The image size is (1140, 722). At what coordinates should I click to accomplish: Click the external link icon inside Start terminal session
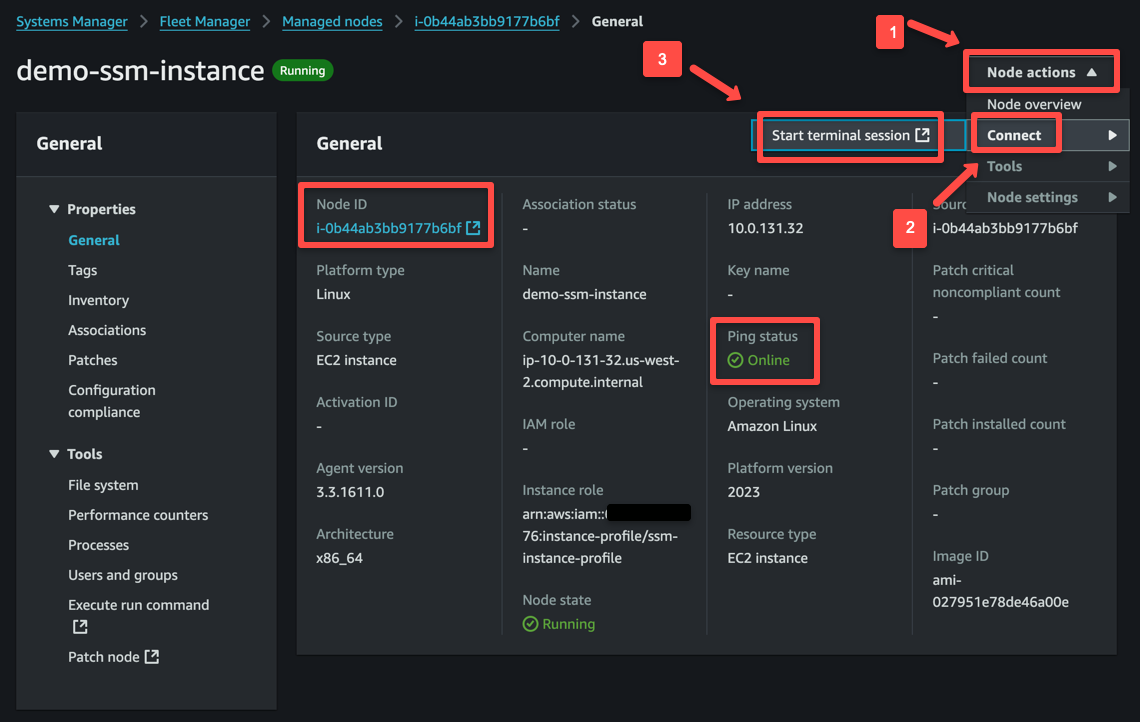point(920,135)
